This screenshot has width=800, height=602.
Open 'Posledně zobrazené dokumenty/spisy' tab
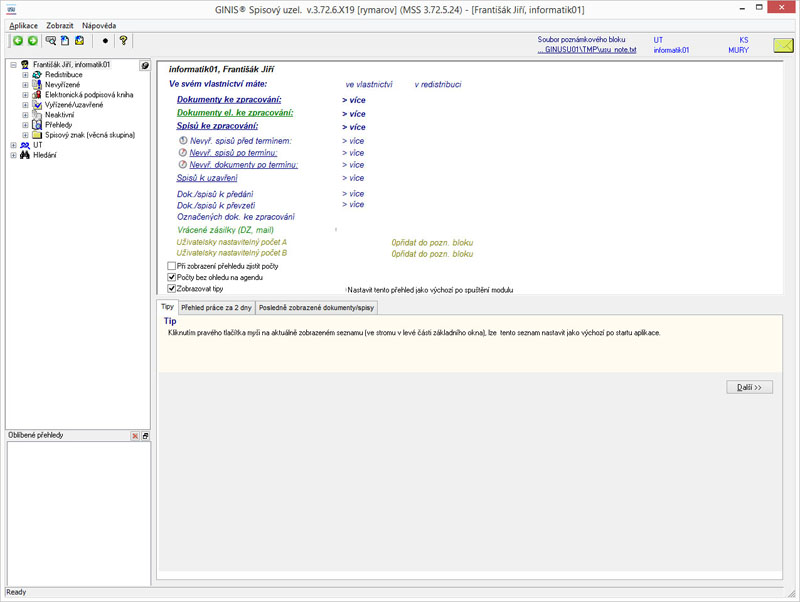pos(316,308)
